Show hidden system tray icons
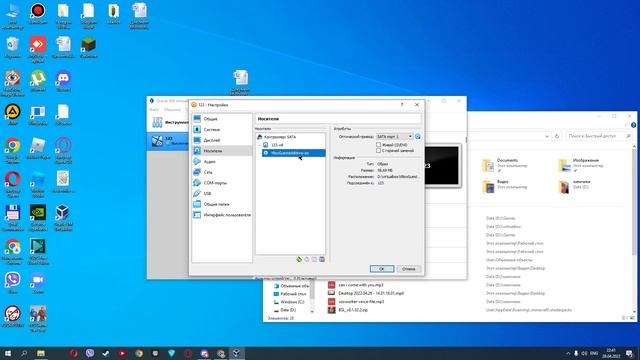 (568, 353)
